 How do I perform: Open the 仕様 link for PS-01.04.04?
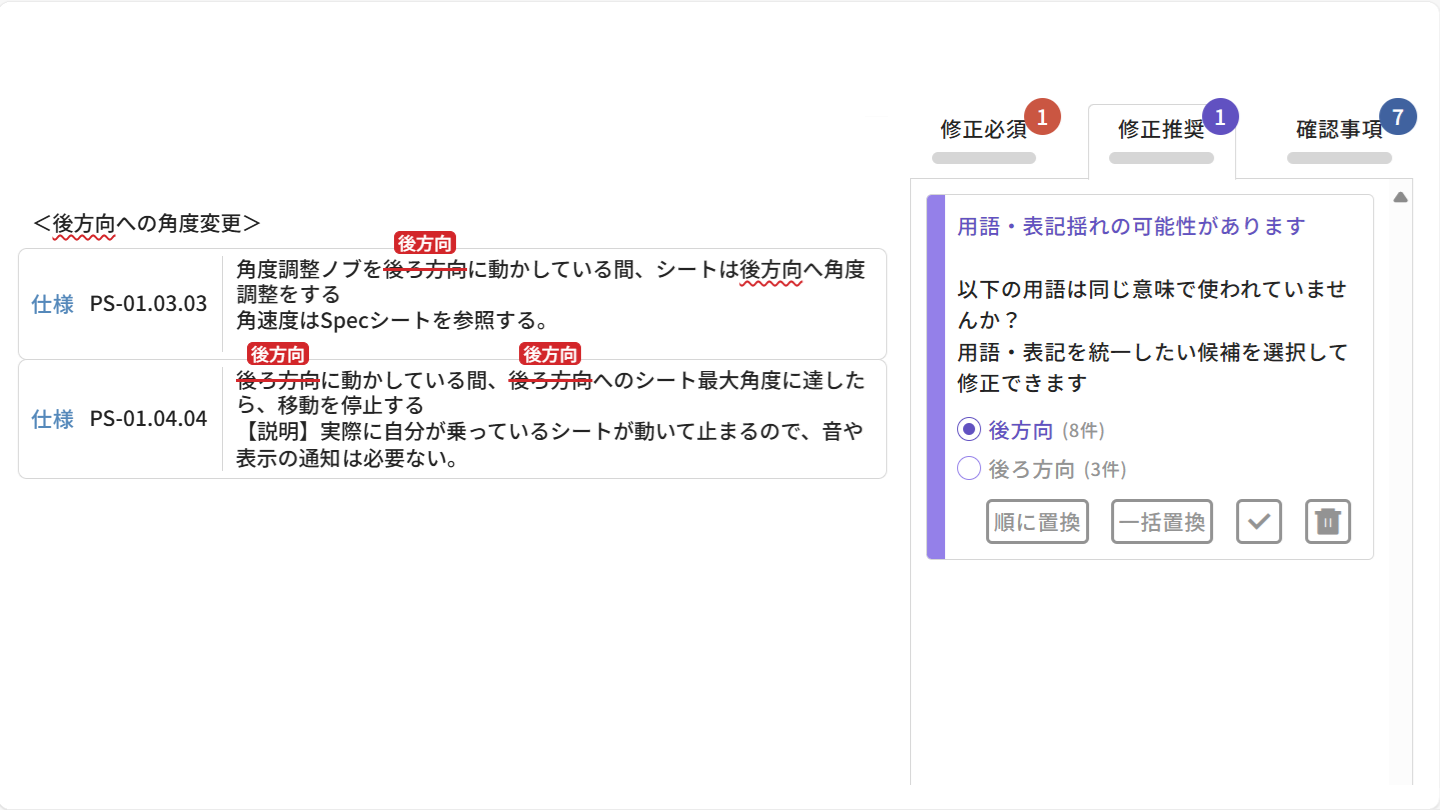[x=52, y=420]
